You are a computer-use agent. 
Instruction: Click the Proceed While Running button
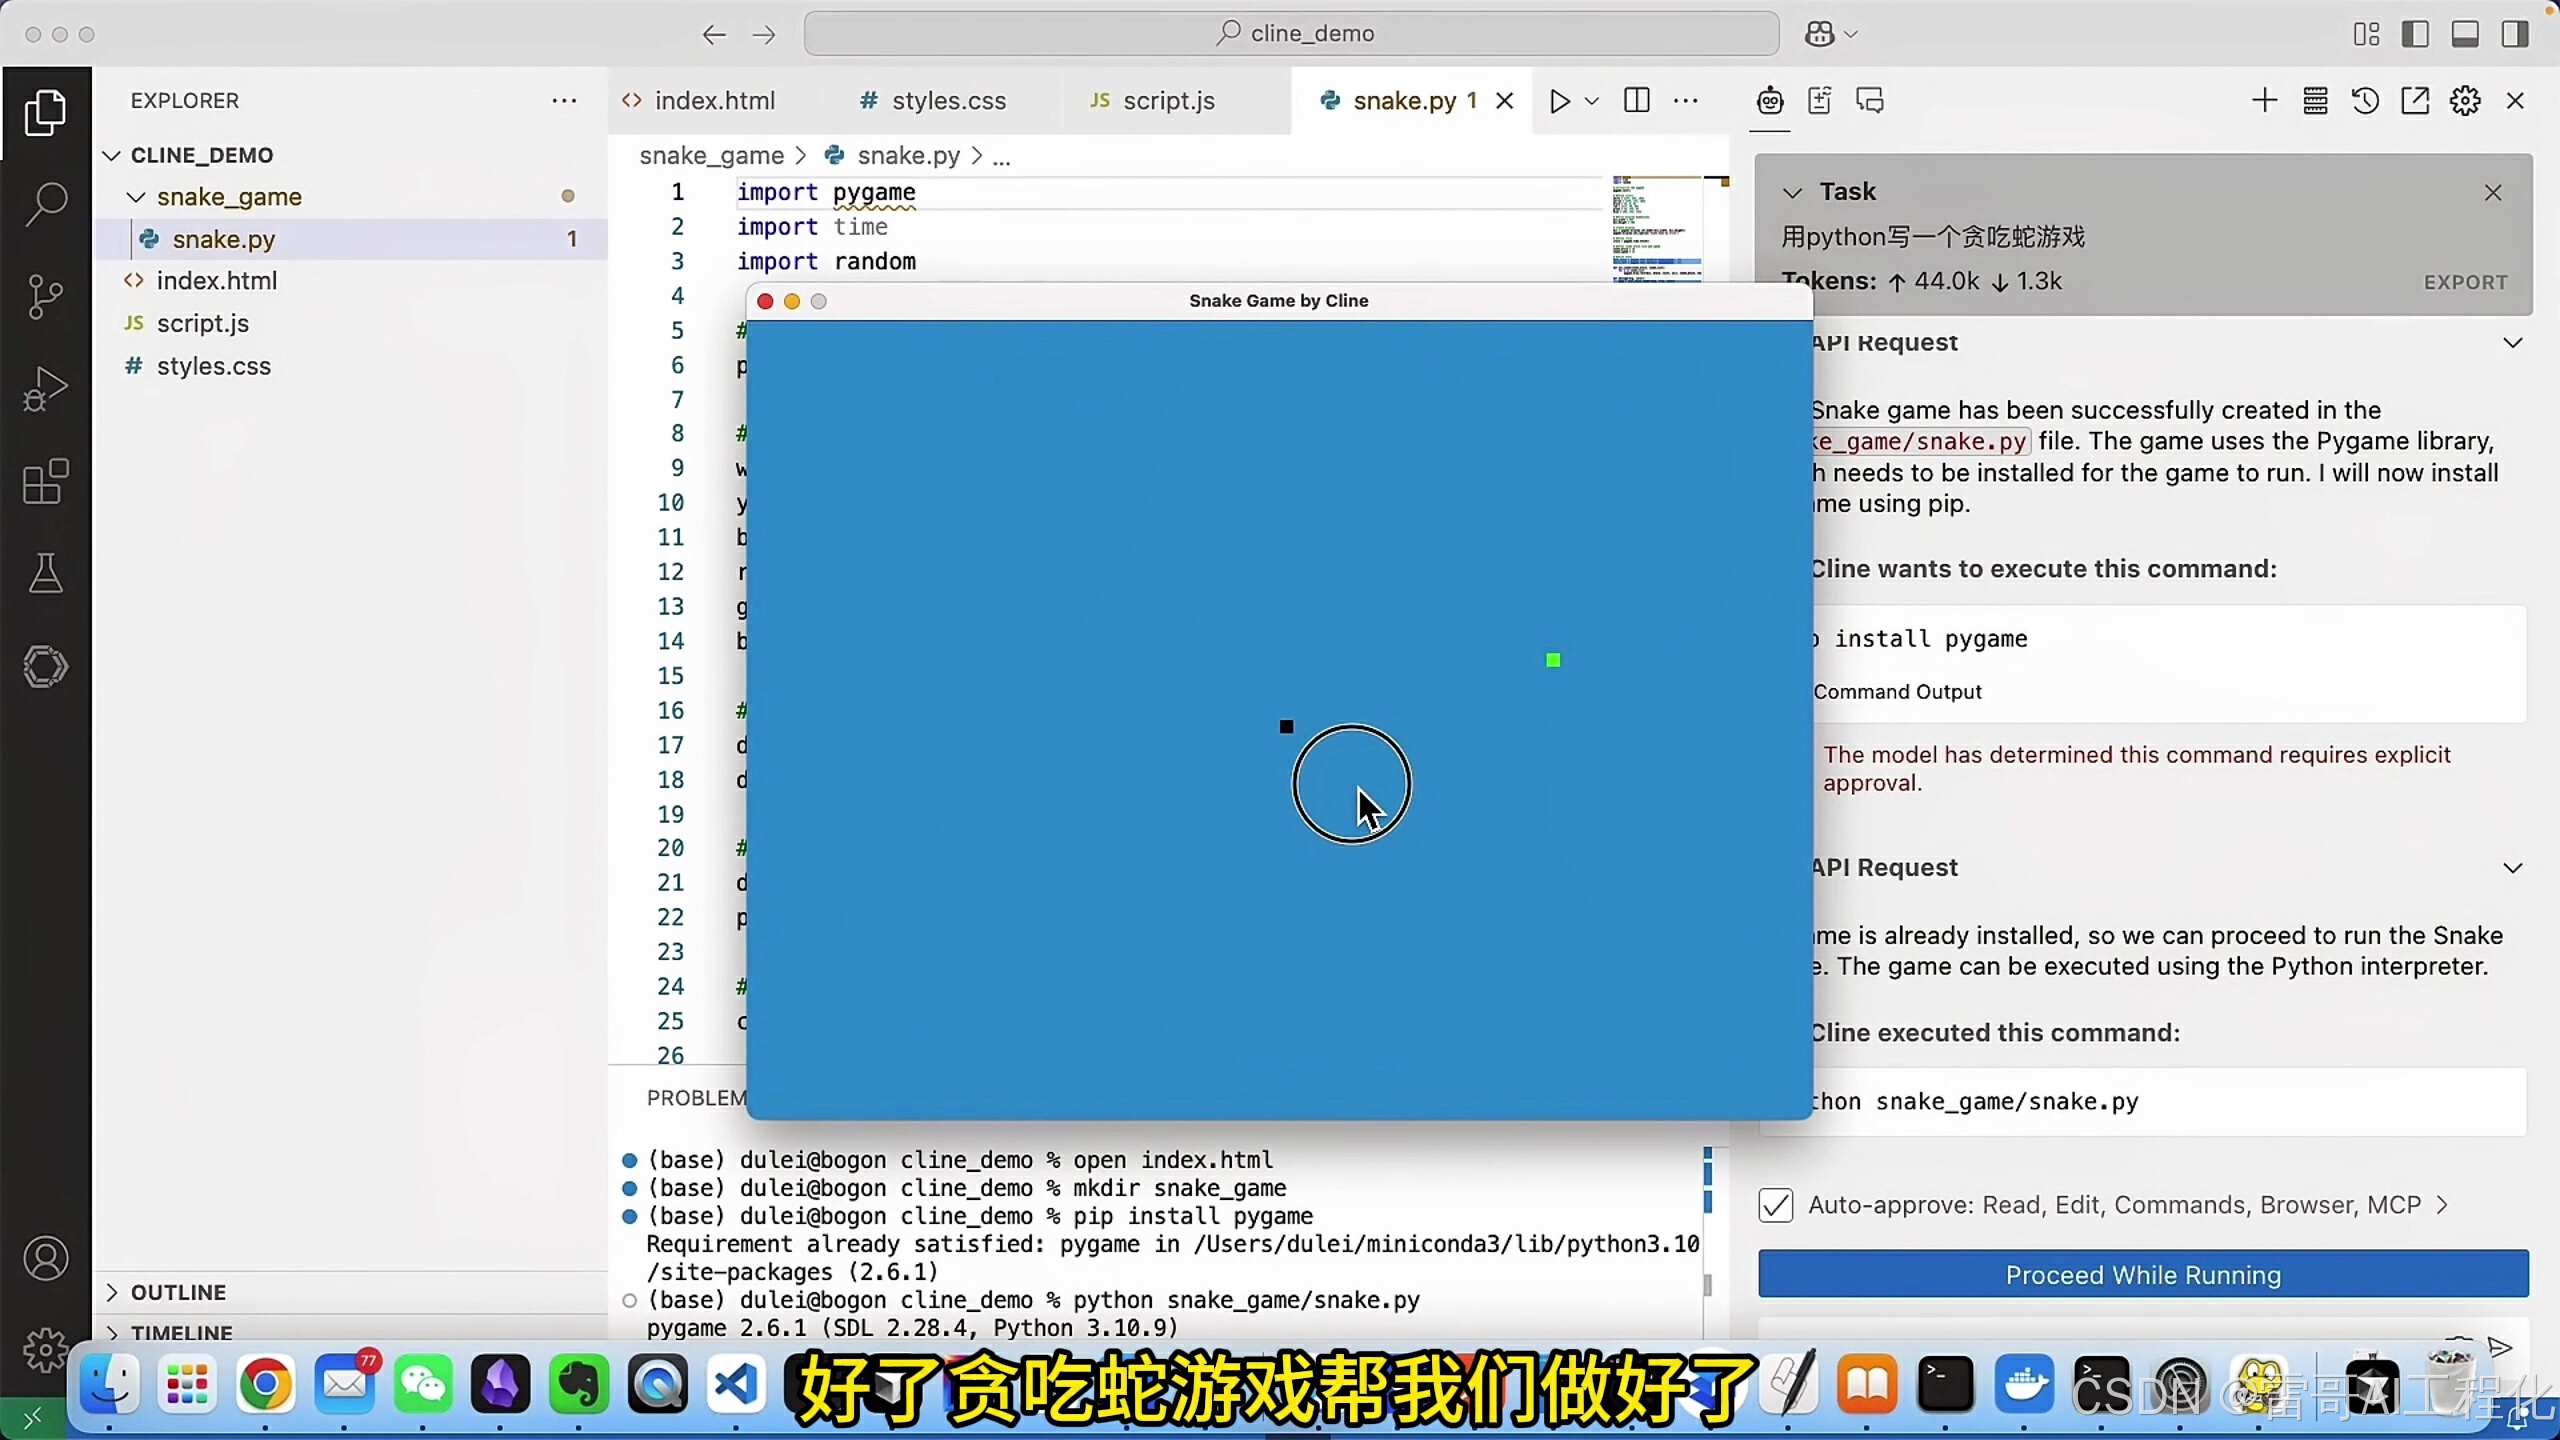tap(2143, 1275)
